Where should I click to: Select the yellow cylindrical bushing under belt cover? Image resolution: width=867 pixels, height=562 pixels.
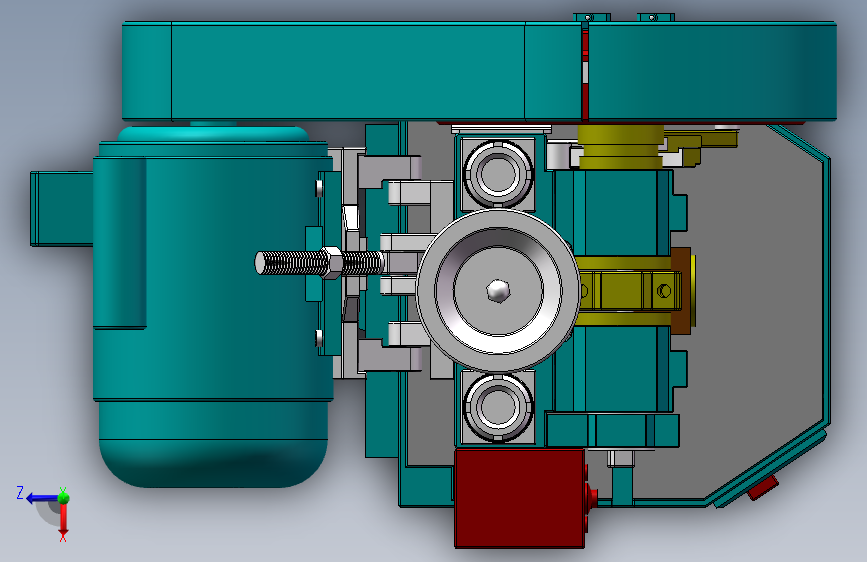pos(620,147)
